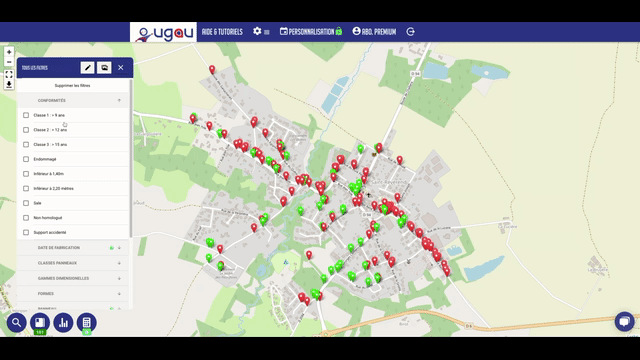Image resolution: width=640 pixels, height=360 pixels.
Task: Open the statistics bar chart tool
Action: (x=63, y=322)
